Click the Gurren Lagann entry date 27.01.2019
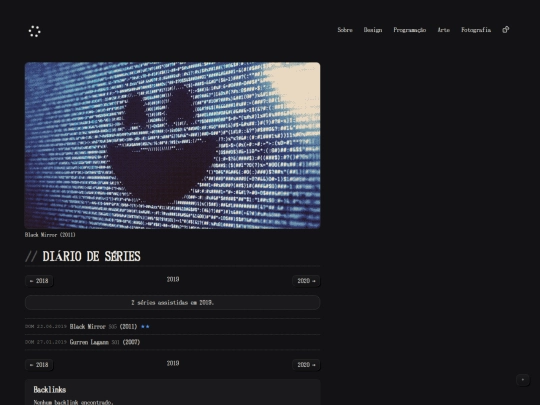This screenshot has width=540, height=405. 46,342
